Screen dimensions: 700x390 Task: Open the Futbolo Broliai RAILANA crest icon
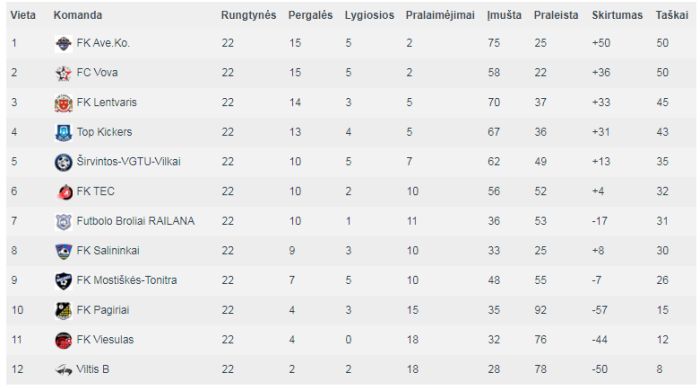(x=63, y=222)
